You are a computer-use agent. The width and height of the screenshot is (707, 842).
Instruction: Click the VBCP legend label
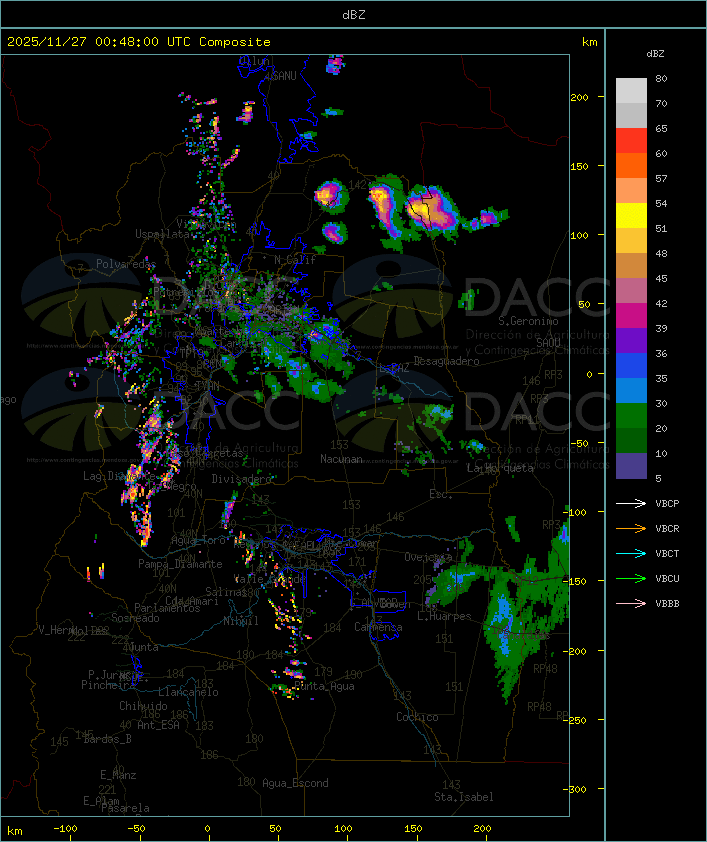(x=667, y=504)
